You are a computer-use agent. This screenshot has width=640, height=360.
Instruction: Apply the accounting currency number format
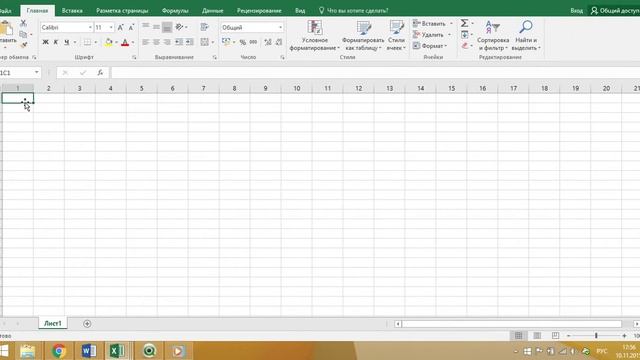(x=226, y=42)
